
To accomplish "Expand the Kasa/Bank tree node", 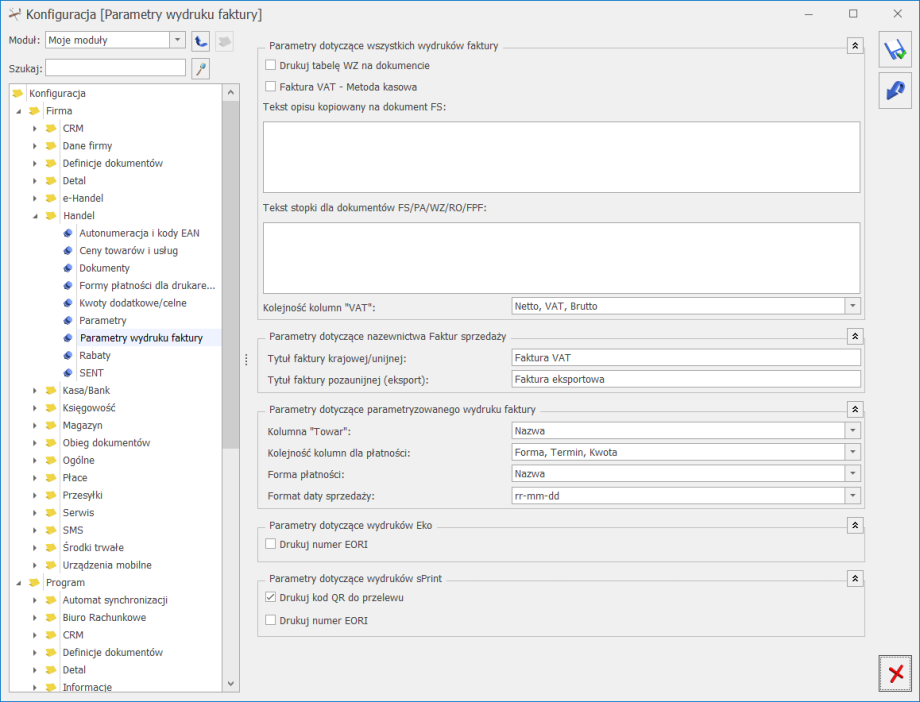I will click(x=35, y=390).
